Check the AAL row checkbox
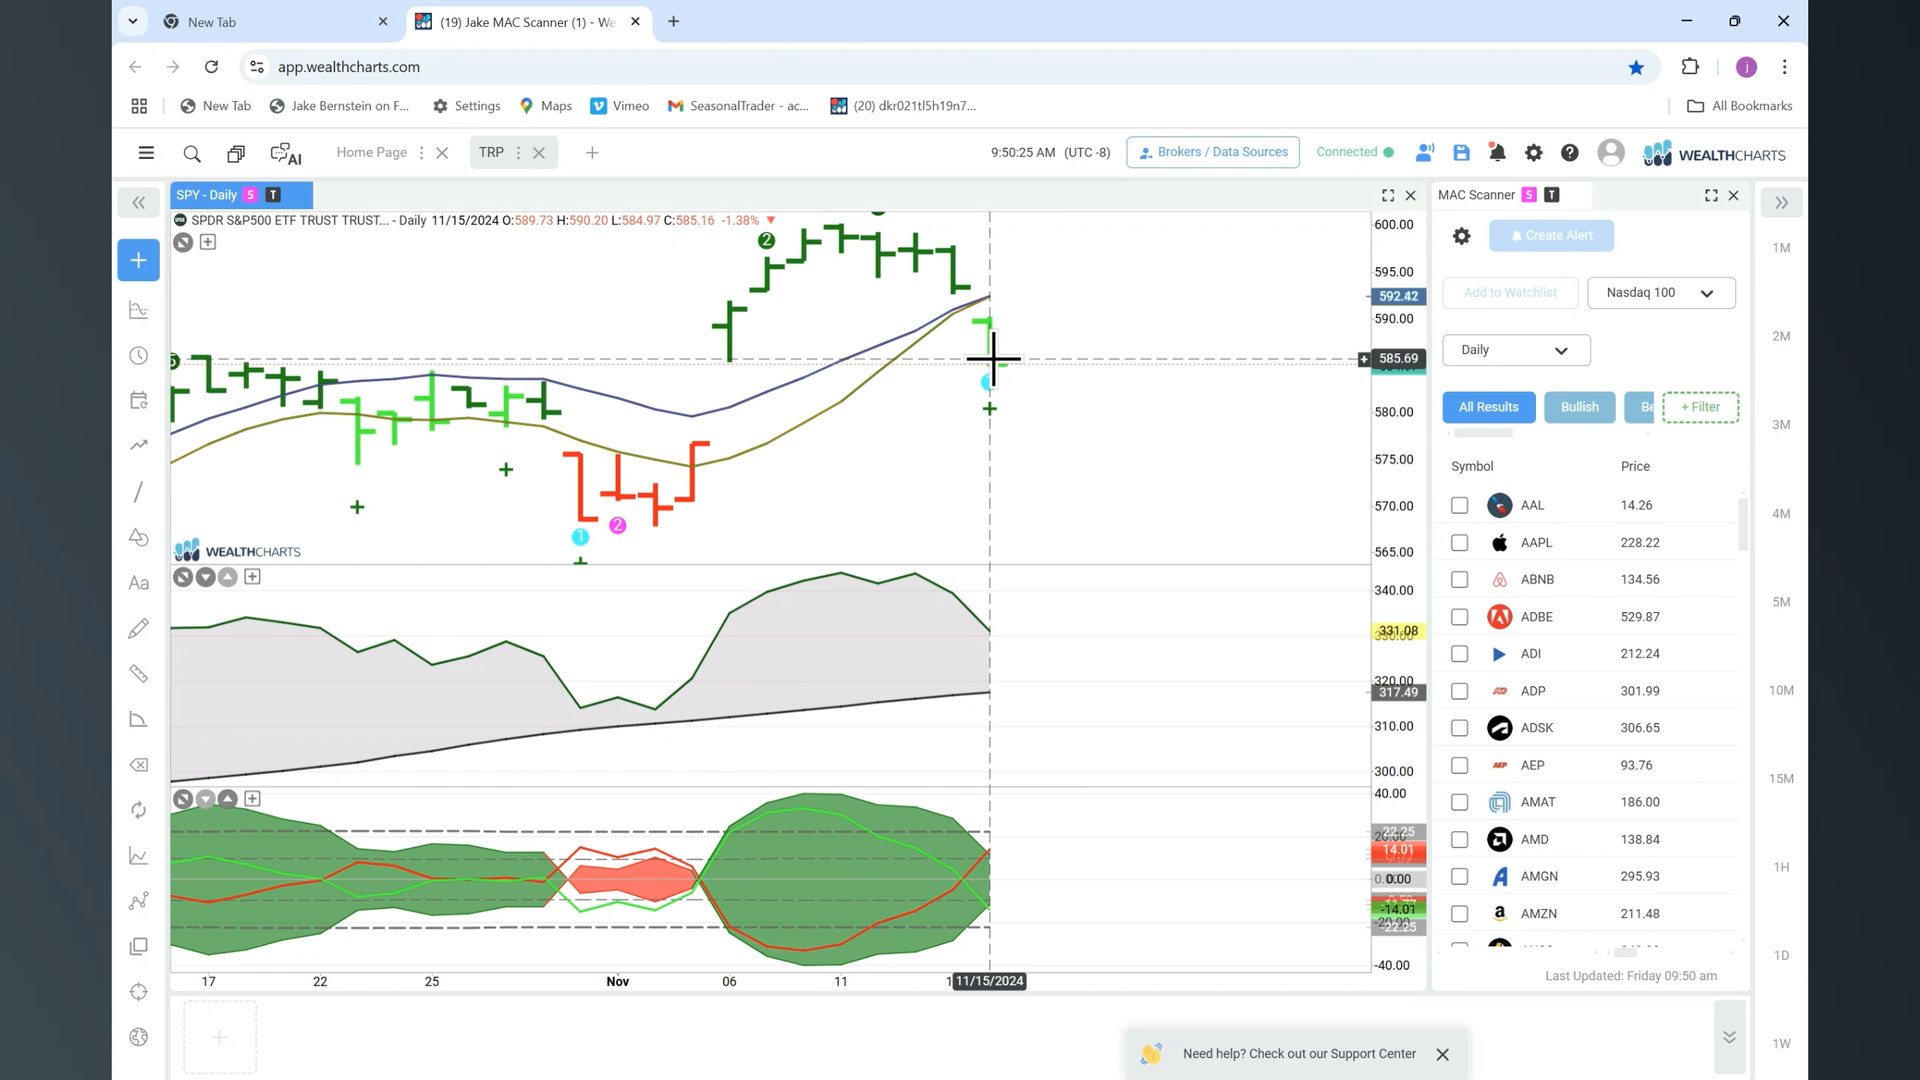 pyautogui.click(x=1460, y=506)
